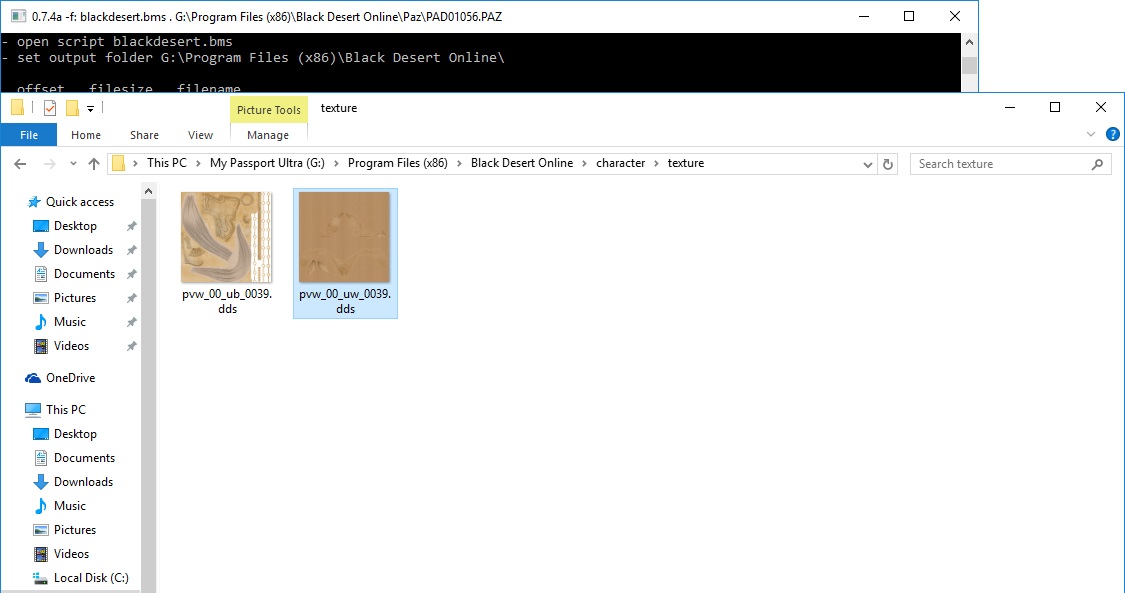Select Local Disk (C:) in sidebar
Screen dimensions: 1125x593
coord(90,578)
